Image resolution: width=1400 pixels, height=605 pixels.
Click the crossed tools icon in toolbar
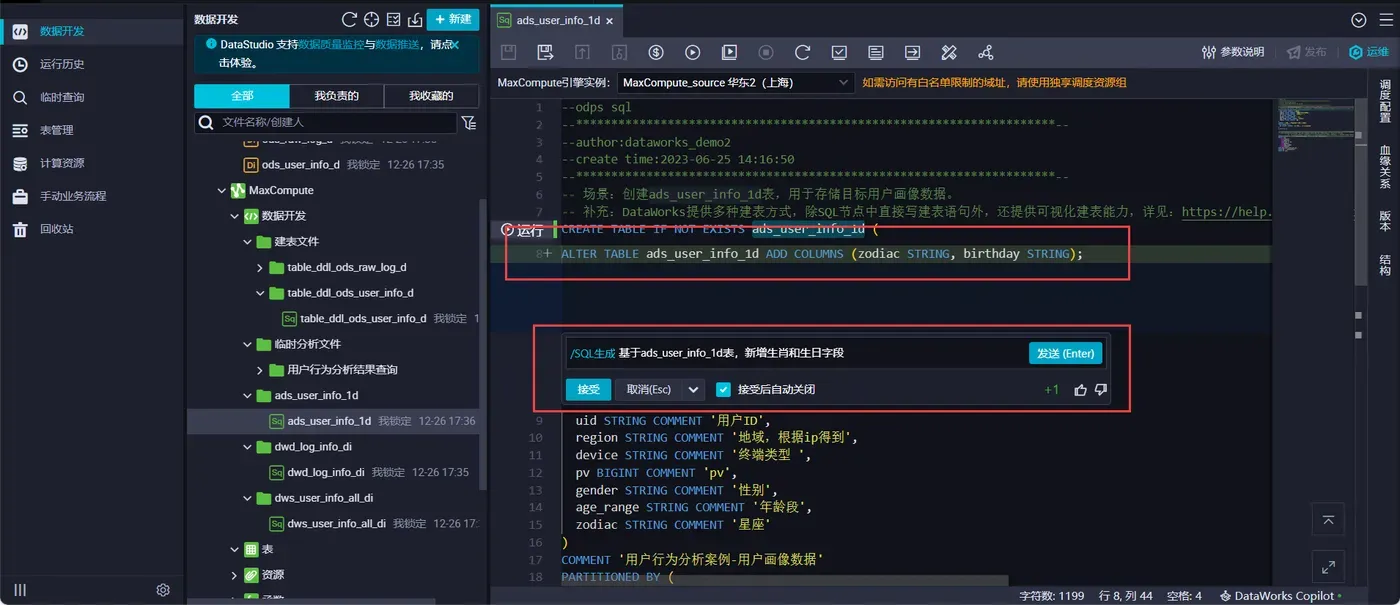[950, 52]
